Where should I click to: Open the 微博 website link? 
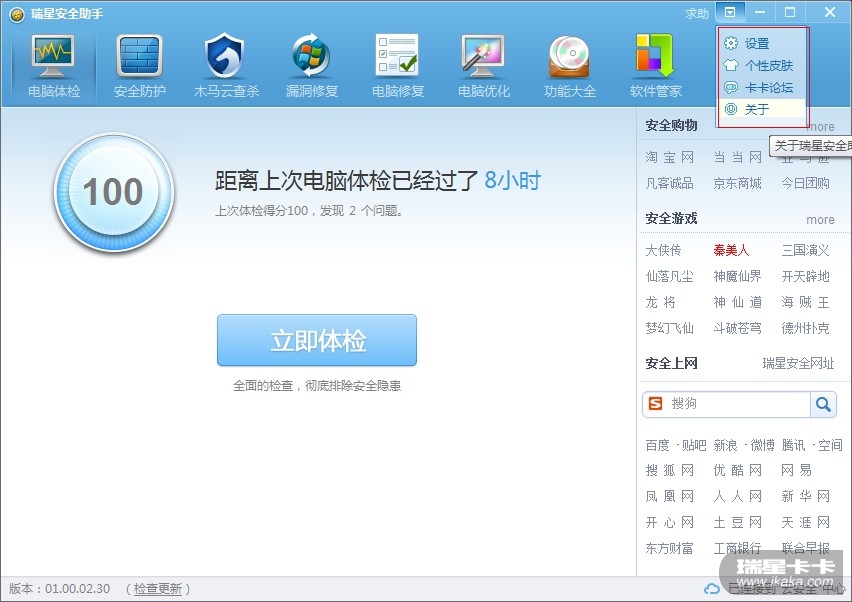point(762,446)
